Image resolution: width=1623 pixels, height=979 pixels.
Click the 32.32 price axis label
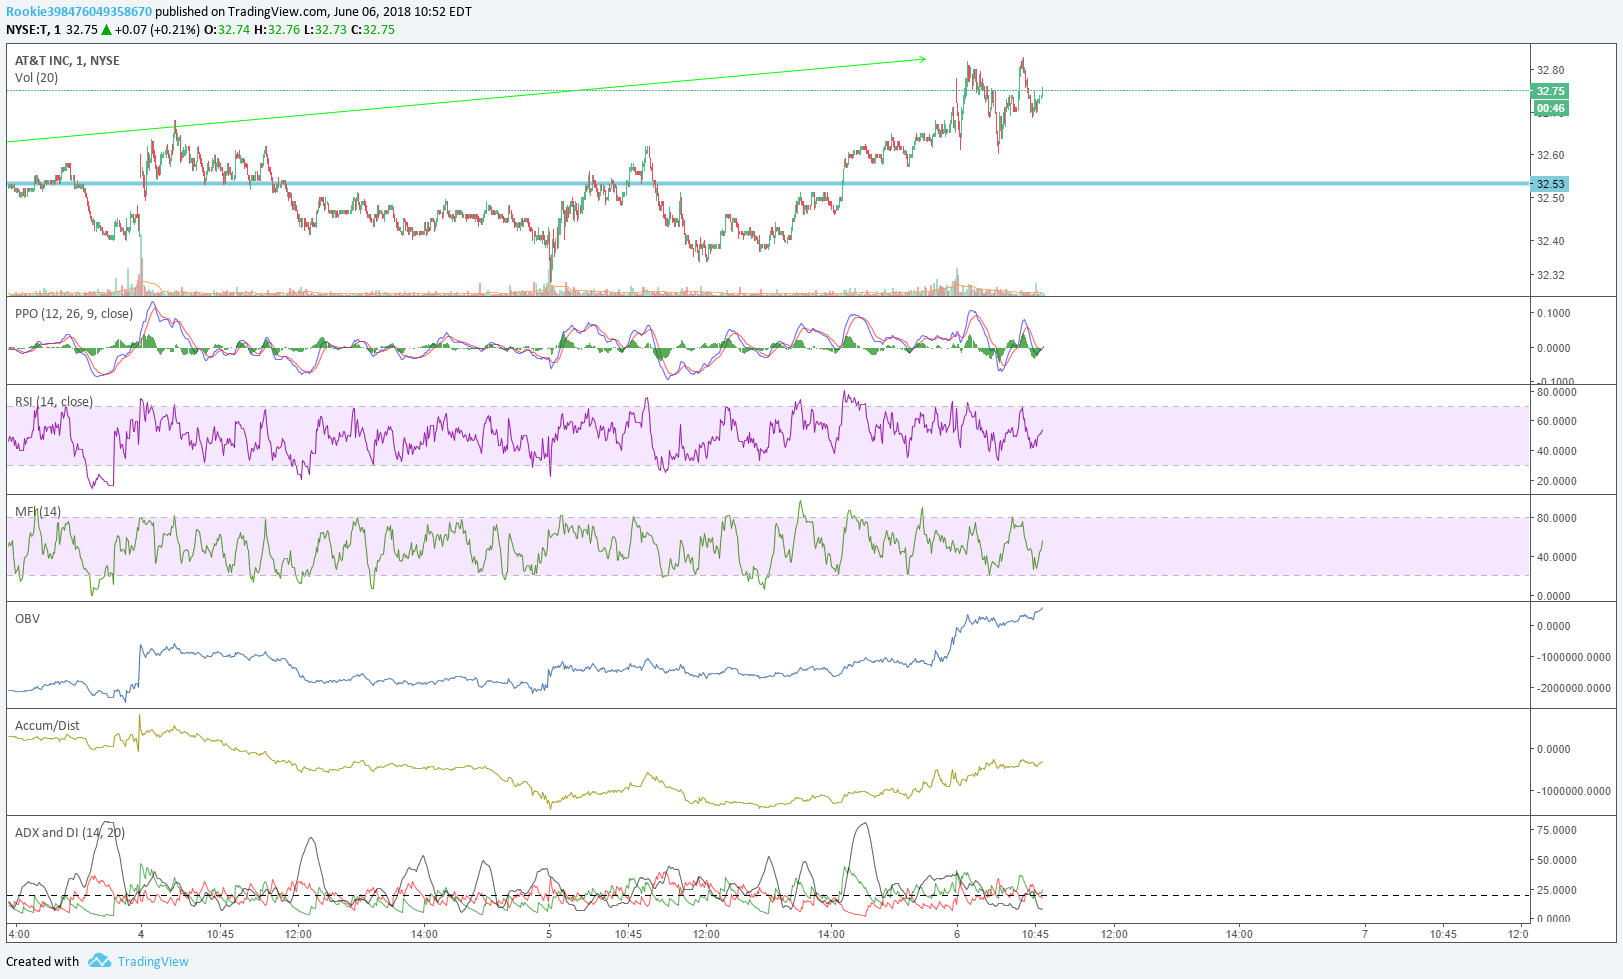pyautogui.click(x=1550, y=275)
